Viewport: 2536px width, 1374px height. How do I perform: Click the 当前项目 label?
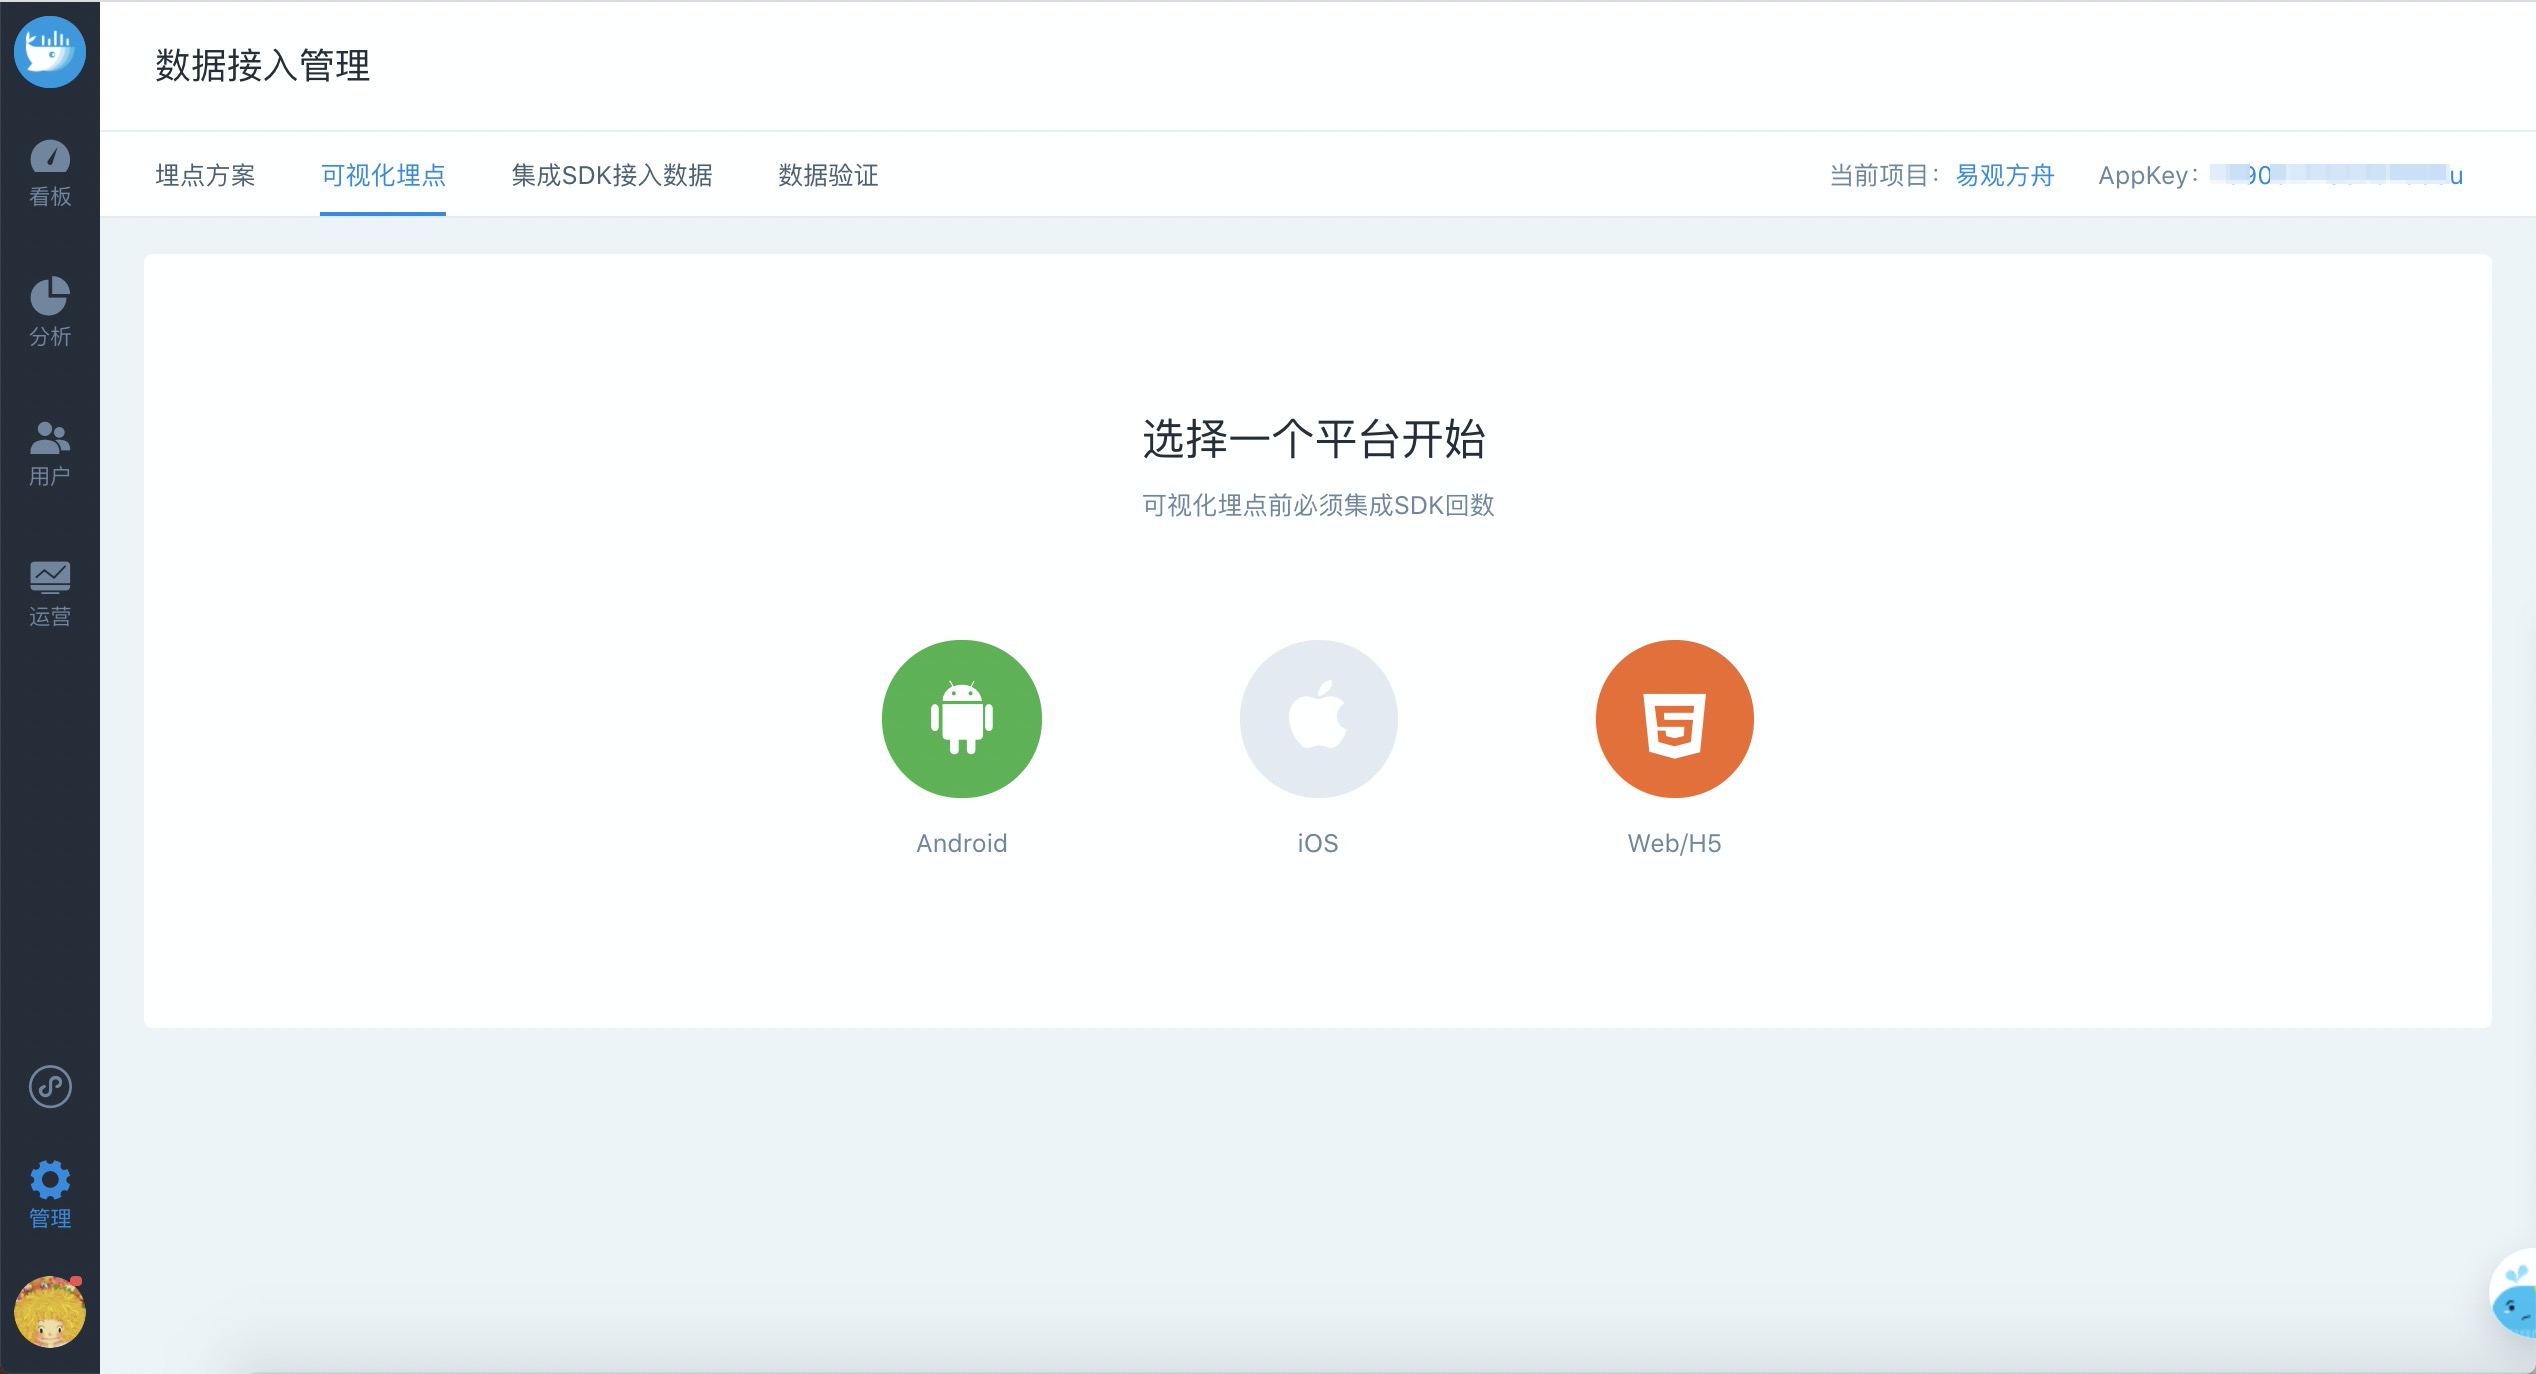(x=1884, y=175)
